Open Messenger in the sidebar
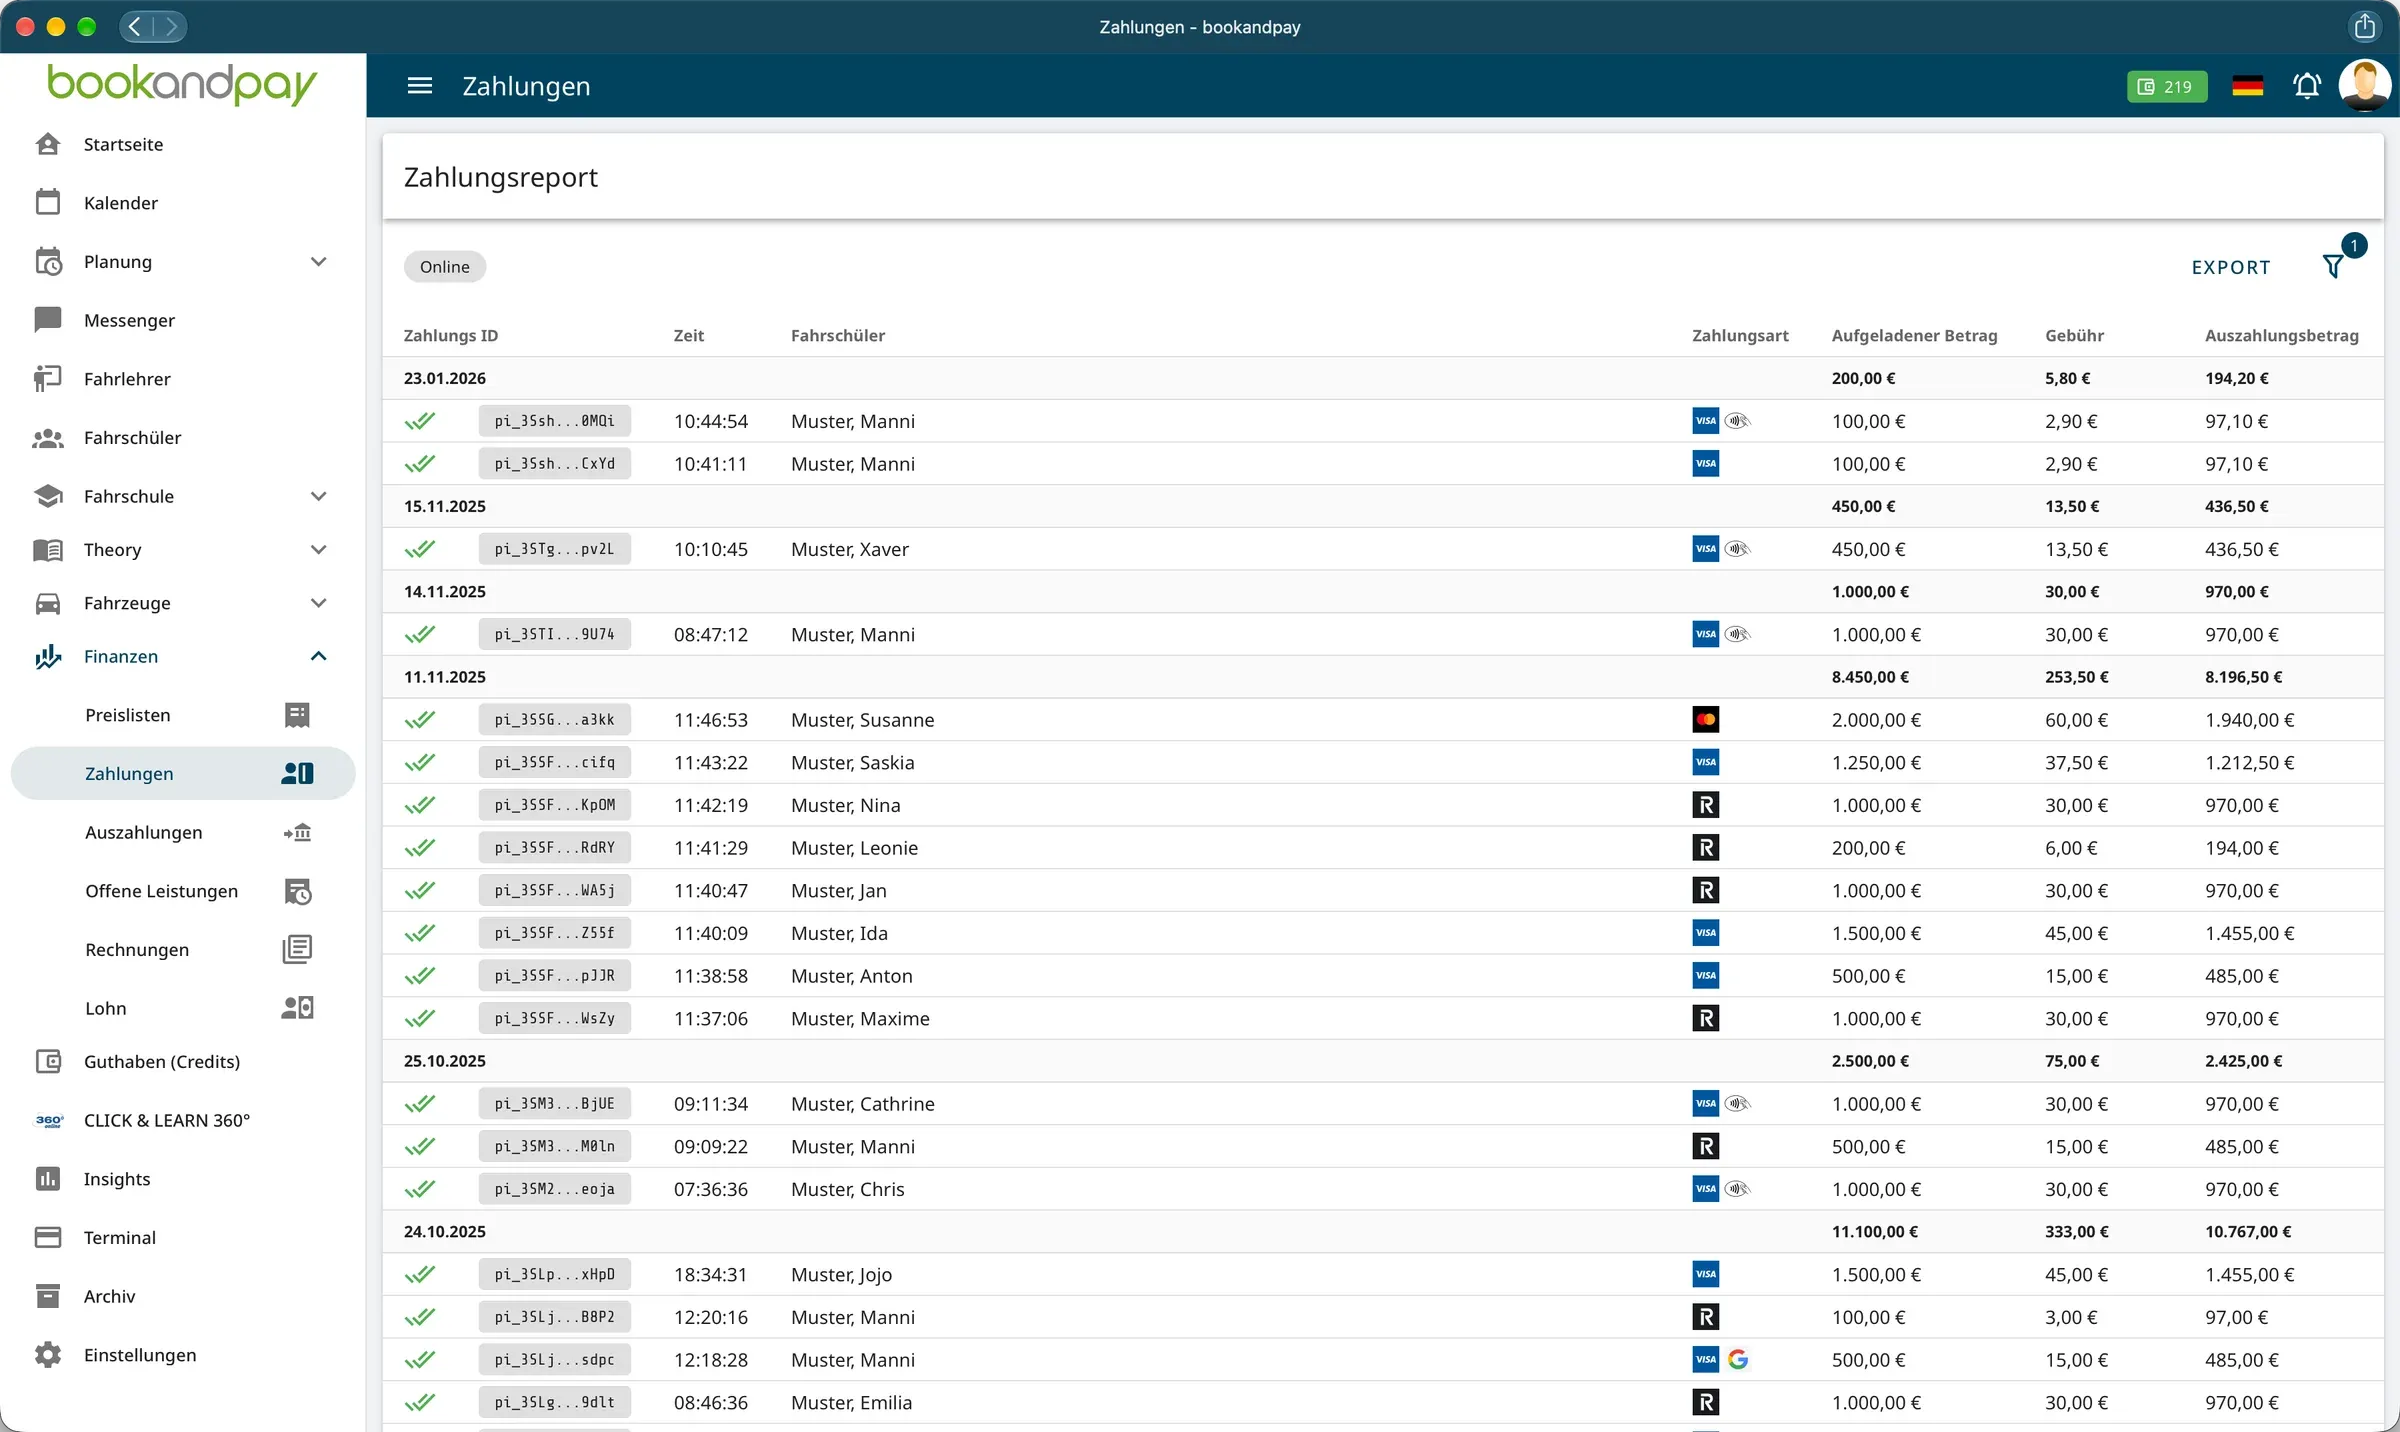Image resolution: width=2400 pixels, height=1432 pixels. click(x=129, y=320)
